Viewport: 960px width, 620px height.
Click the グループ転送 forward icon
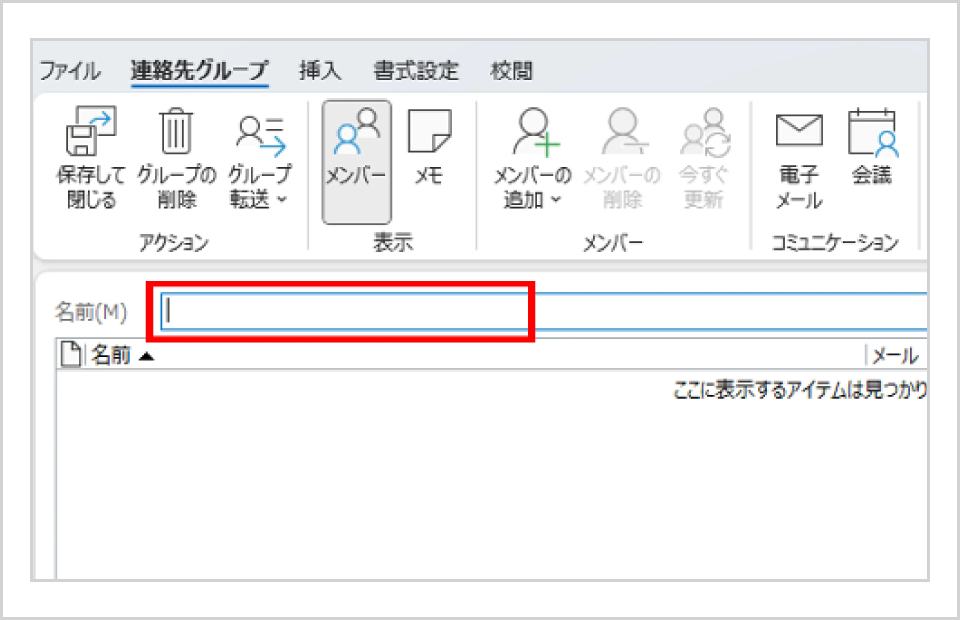pyautogui.click(x=260, y=135)
